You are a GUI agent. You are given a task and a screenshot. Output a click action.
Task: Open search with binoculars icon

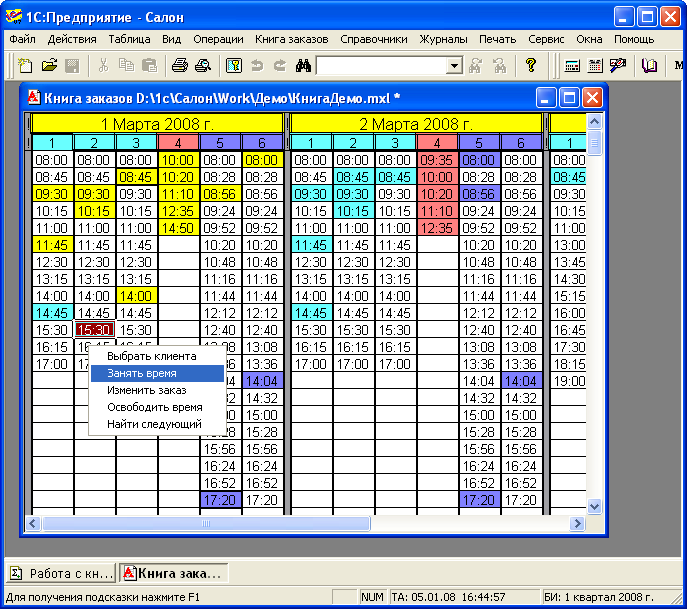pyautogui.click(x=303, y=66)
